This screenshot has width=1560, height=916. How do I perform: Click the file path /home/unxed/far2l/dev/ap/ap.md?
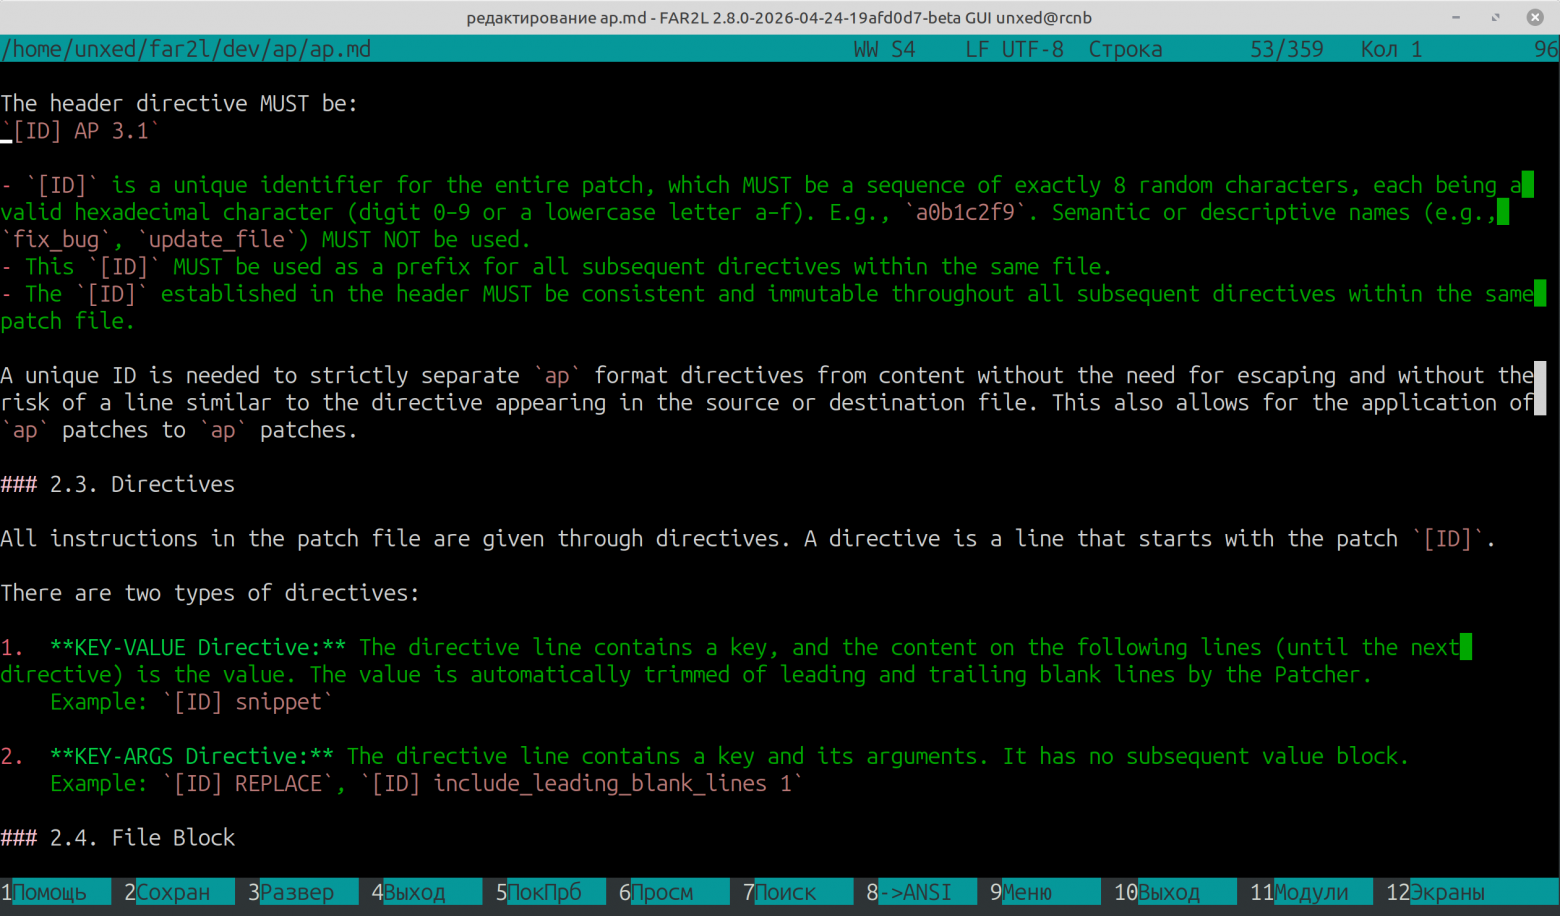(186, 49)
